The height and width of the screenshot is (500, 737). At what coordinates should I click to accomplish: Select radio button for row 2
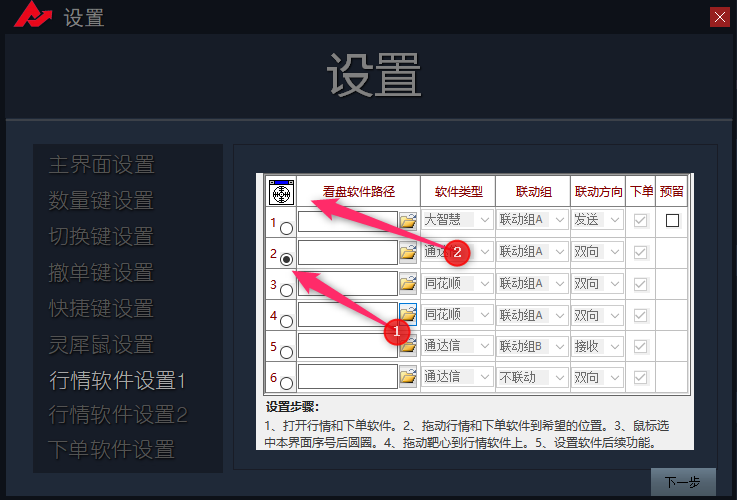pyautogui.click(x=286, y=259)
